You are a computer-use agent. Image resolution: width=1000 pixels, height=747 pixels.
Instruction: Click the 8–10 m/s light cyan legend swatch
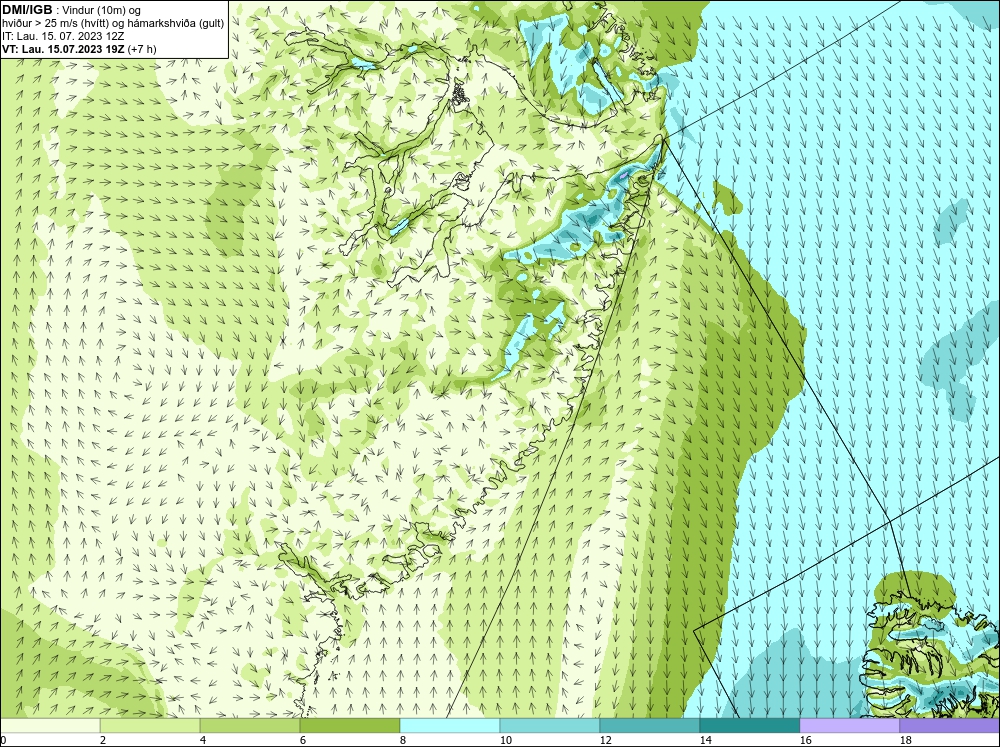(x=450, y=725)
